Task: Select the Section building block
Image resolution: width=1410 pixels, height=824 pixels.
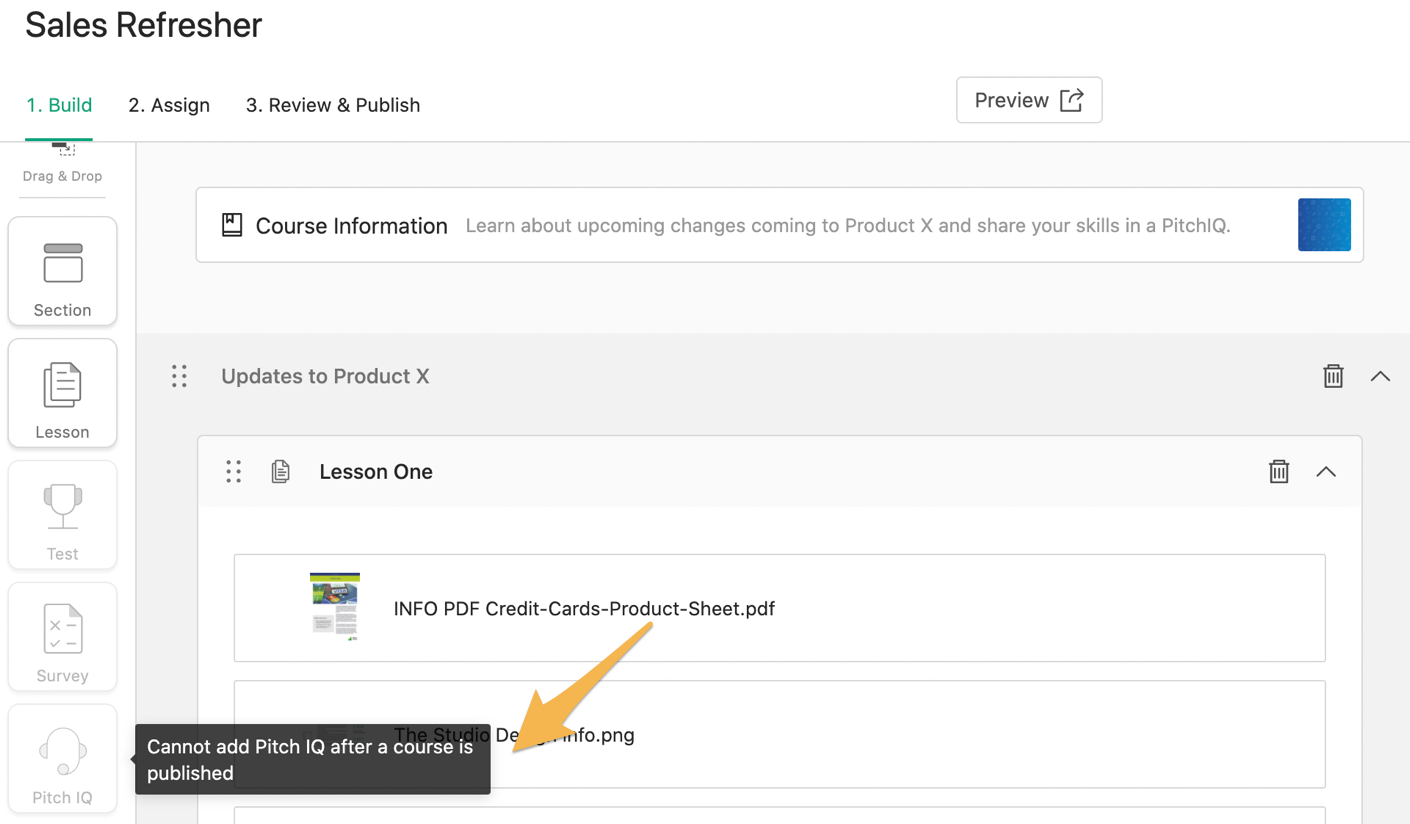Action: click(x=62, y=271)
